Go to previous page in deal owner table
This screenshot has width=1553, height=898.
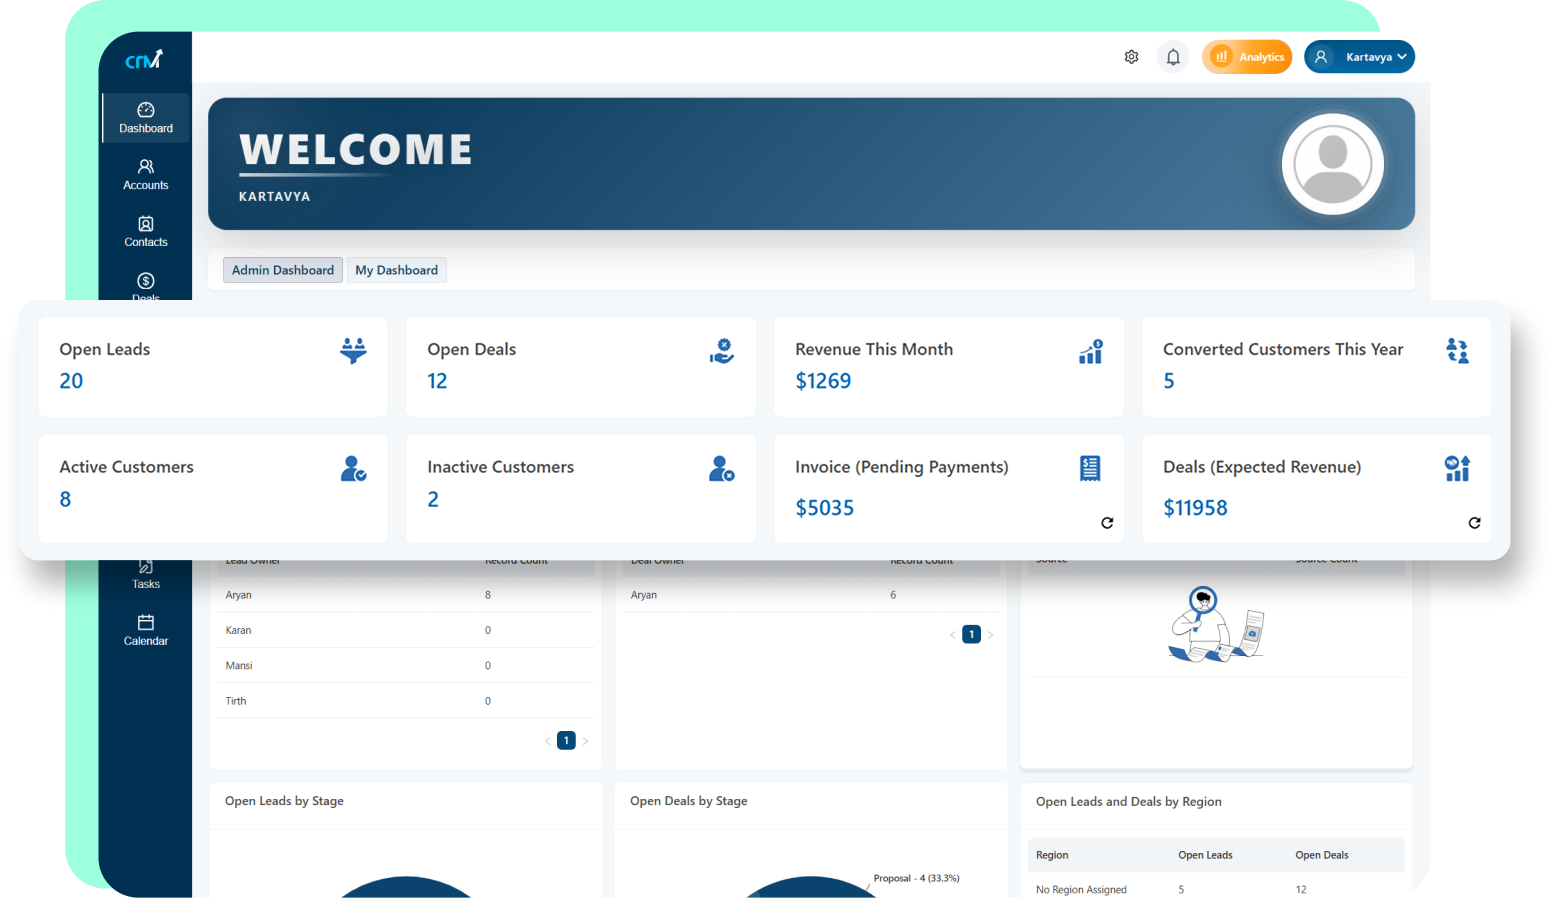point(952,635)
